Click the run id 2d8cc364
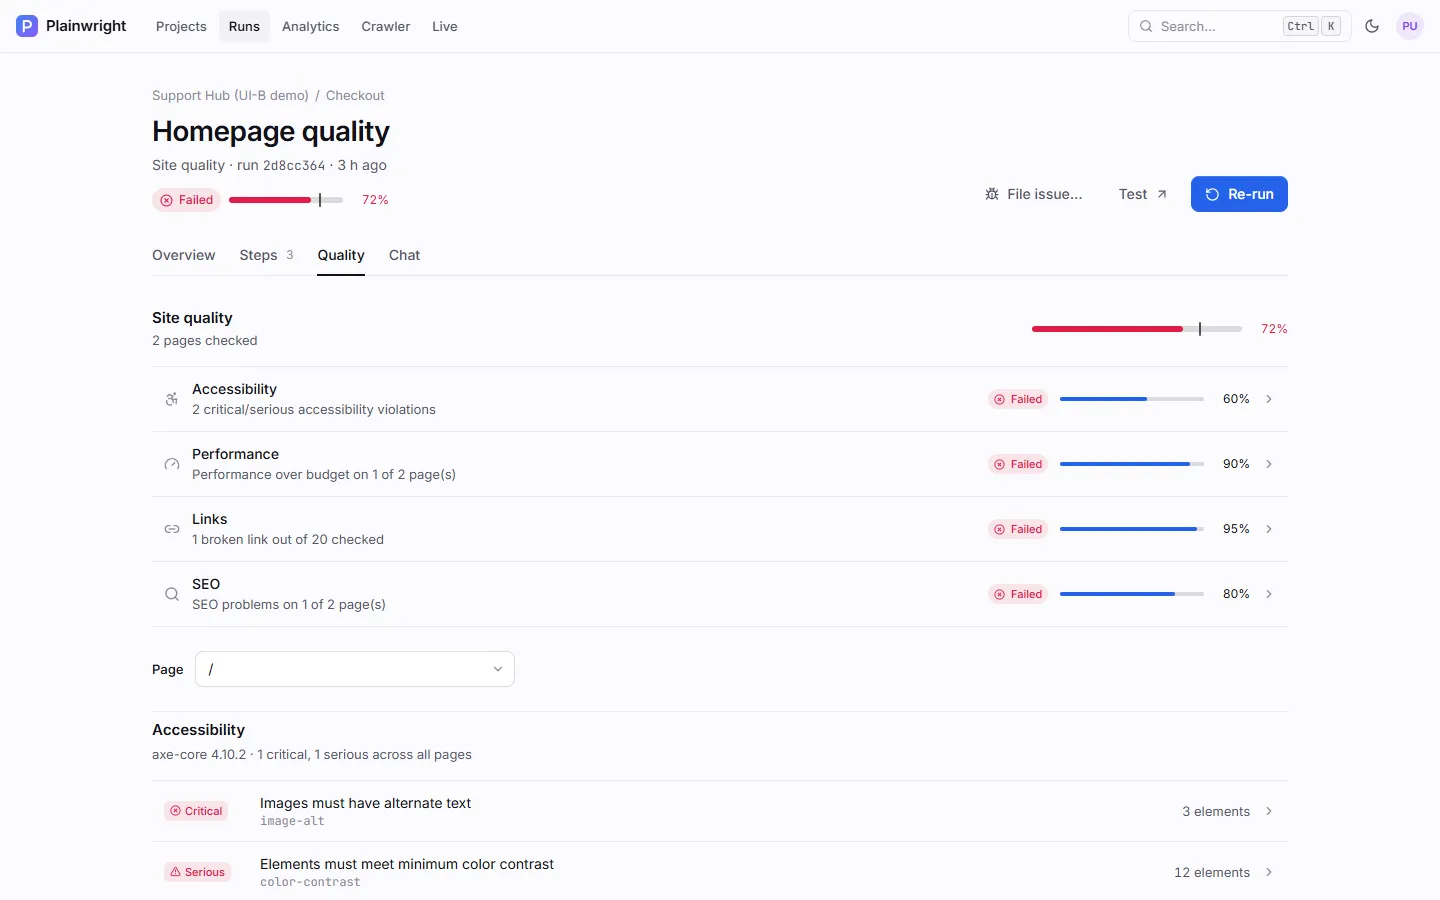The image size is (1440, 900). [x=294, y=166]
